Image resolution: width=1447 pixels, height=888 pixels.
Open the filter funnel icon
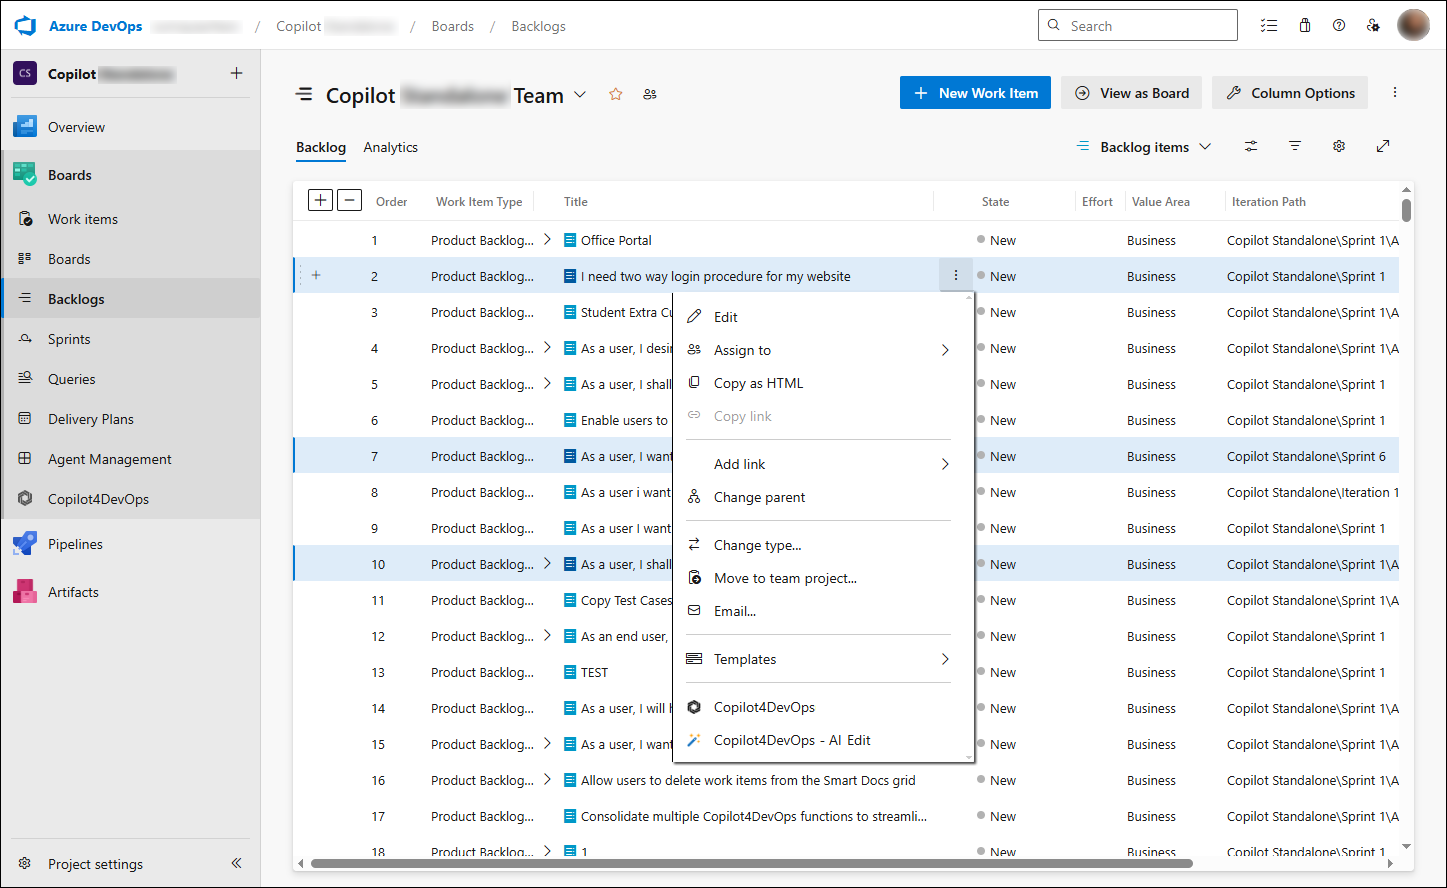coord(1295,146)
